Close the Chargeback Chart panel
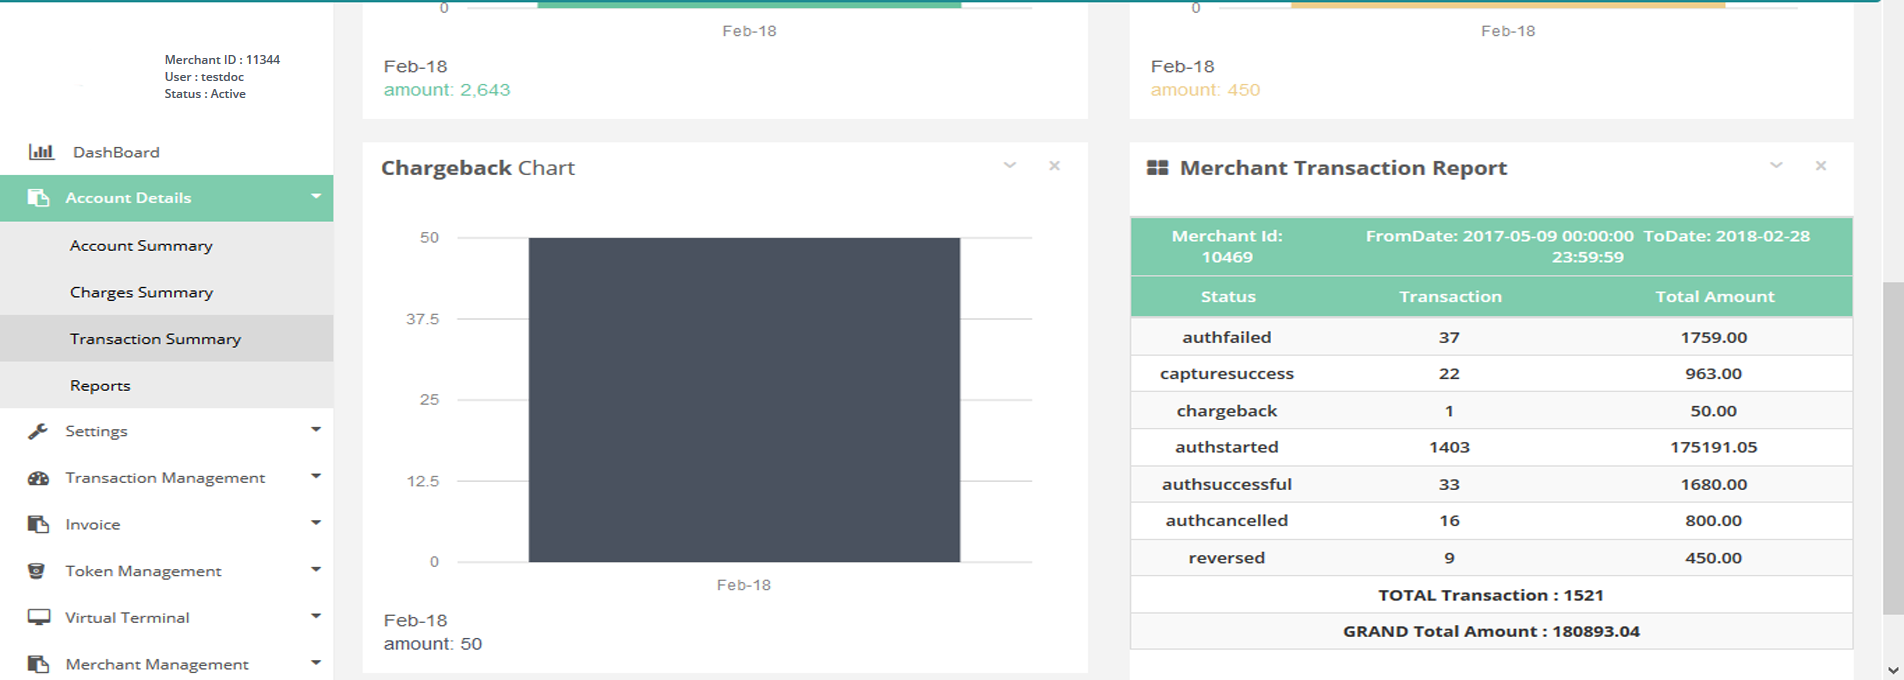Image resolution: width=1904 pixels, height=680 pixels. pyautogui.click(x=1054, y=166)
